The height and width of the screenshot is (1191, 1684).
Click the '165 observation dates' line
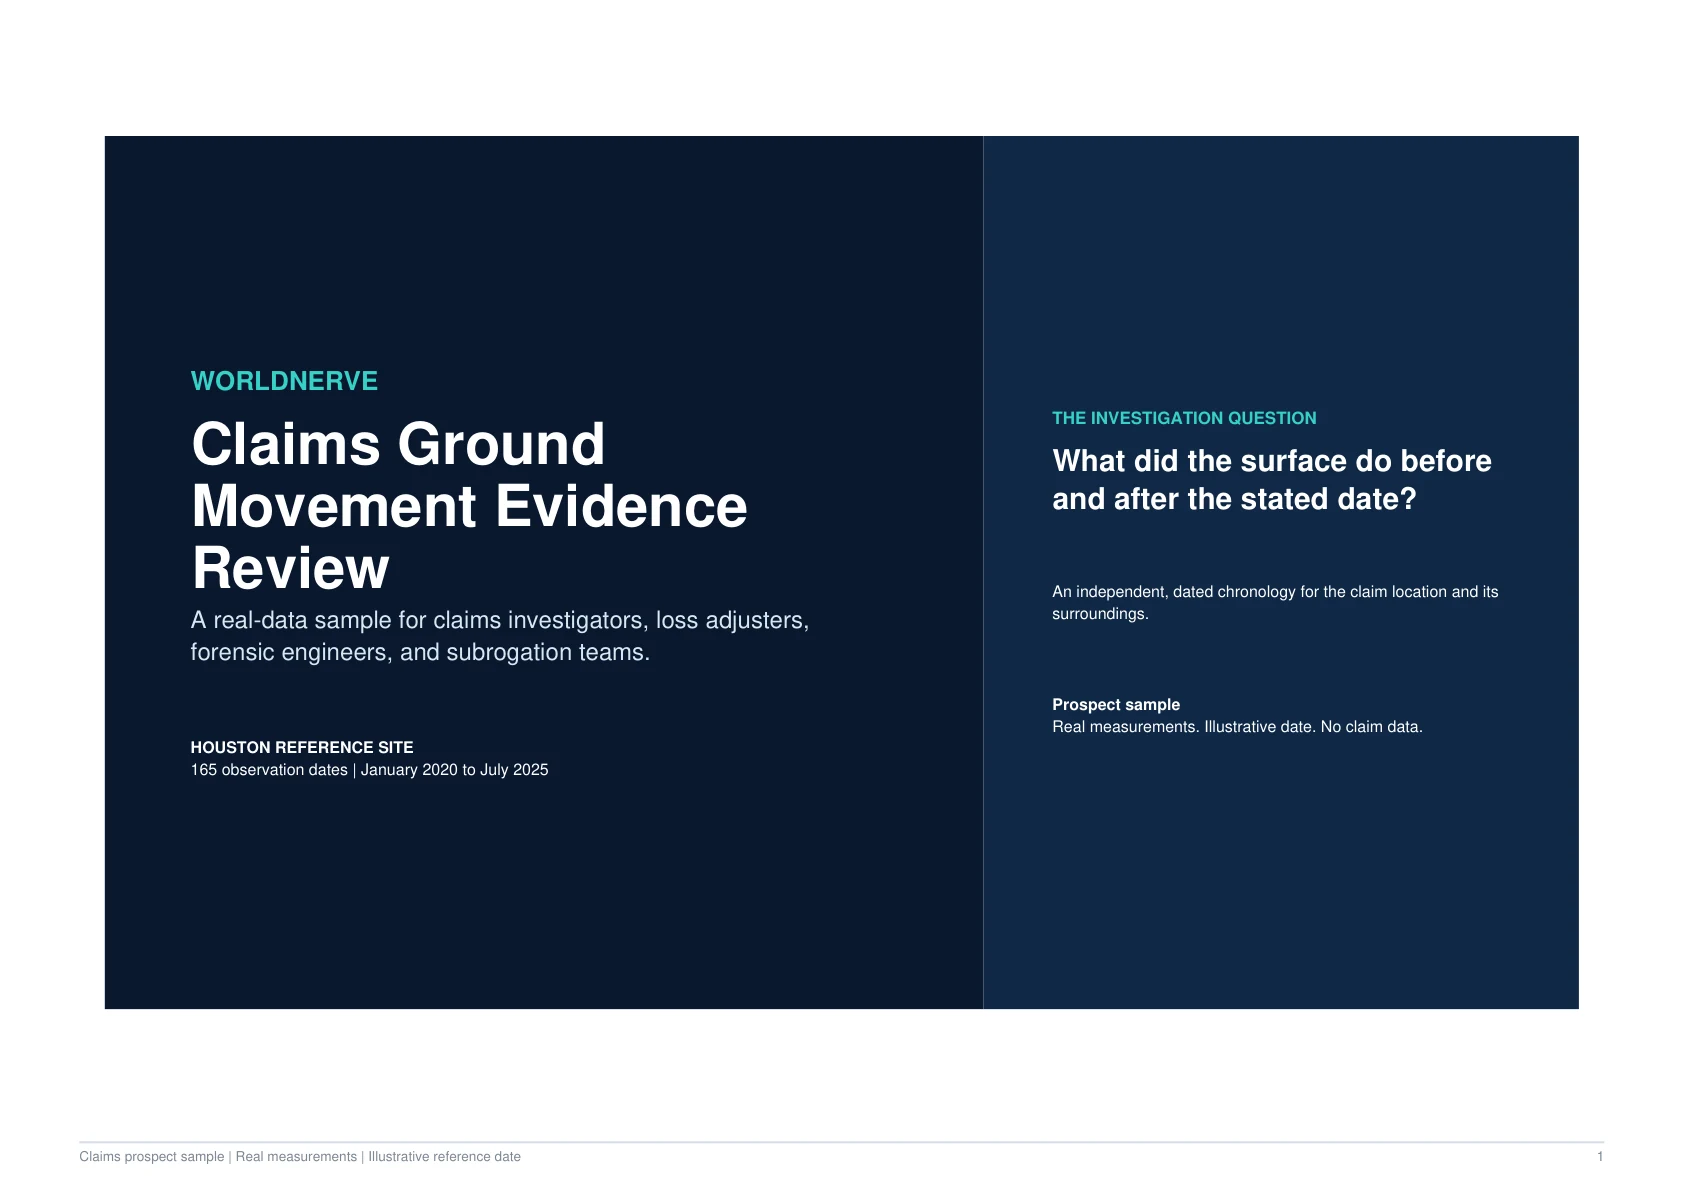(369, 770)
